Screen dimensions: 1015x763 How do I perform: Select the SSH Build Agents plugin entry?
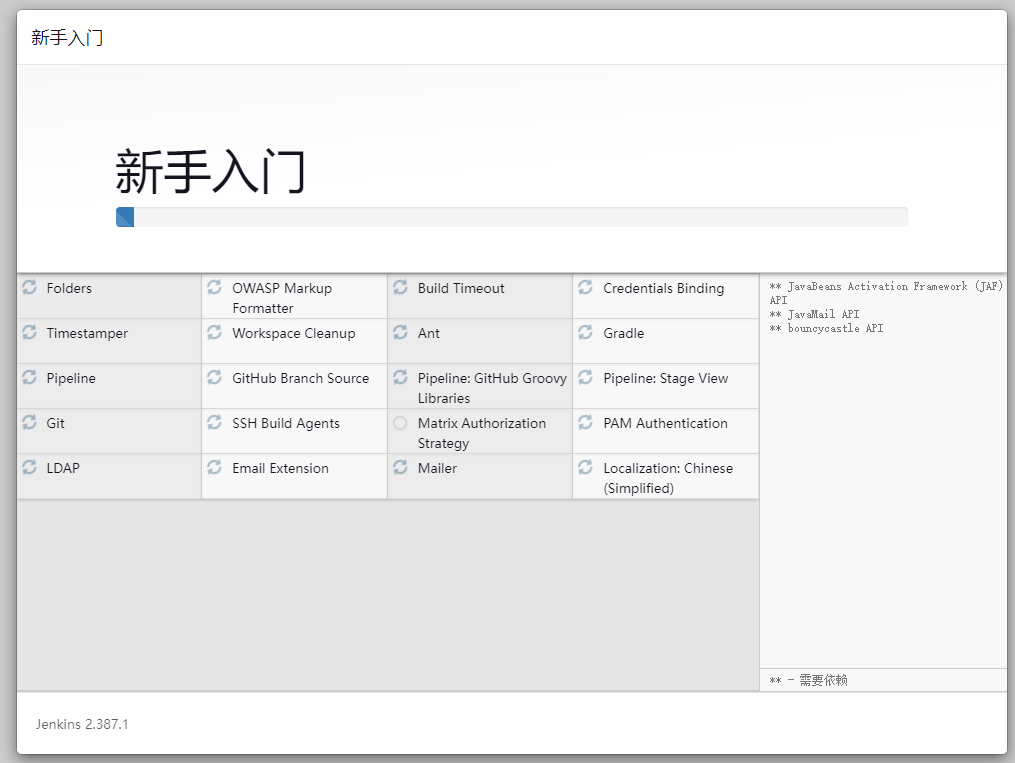(286, 423)
